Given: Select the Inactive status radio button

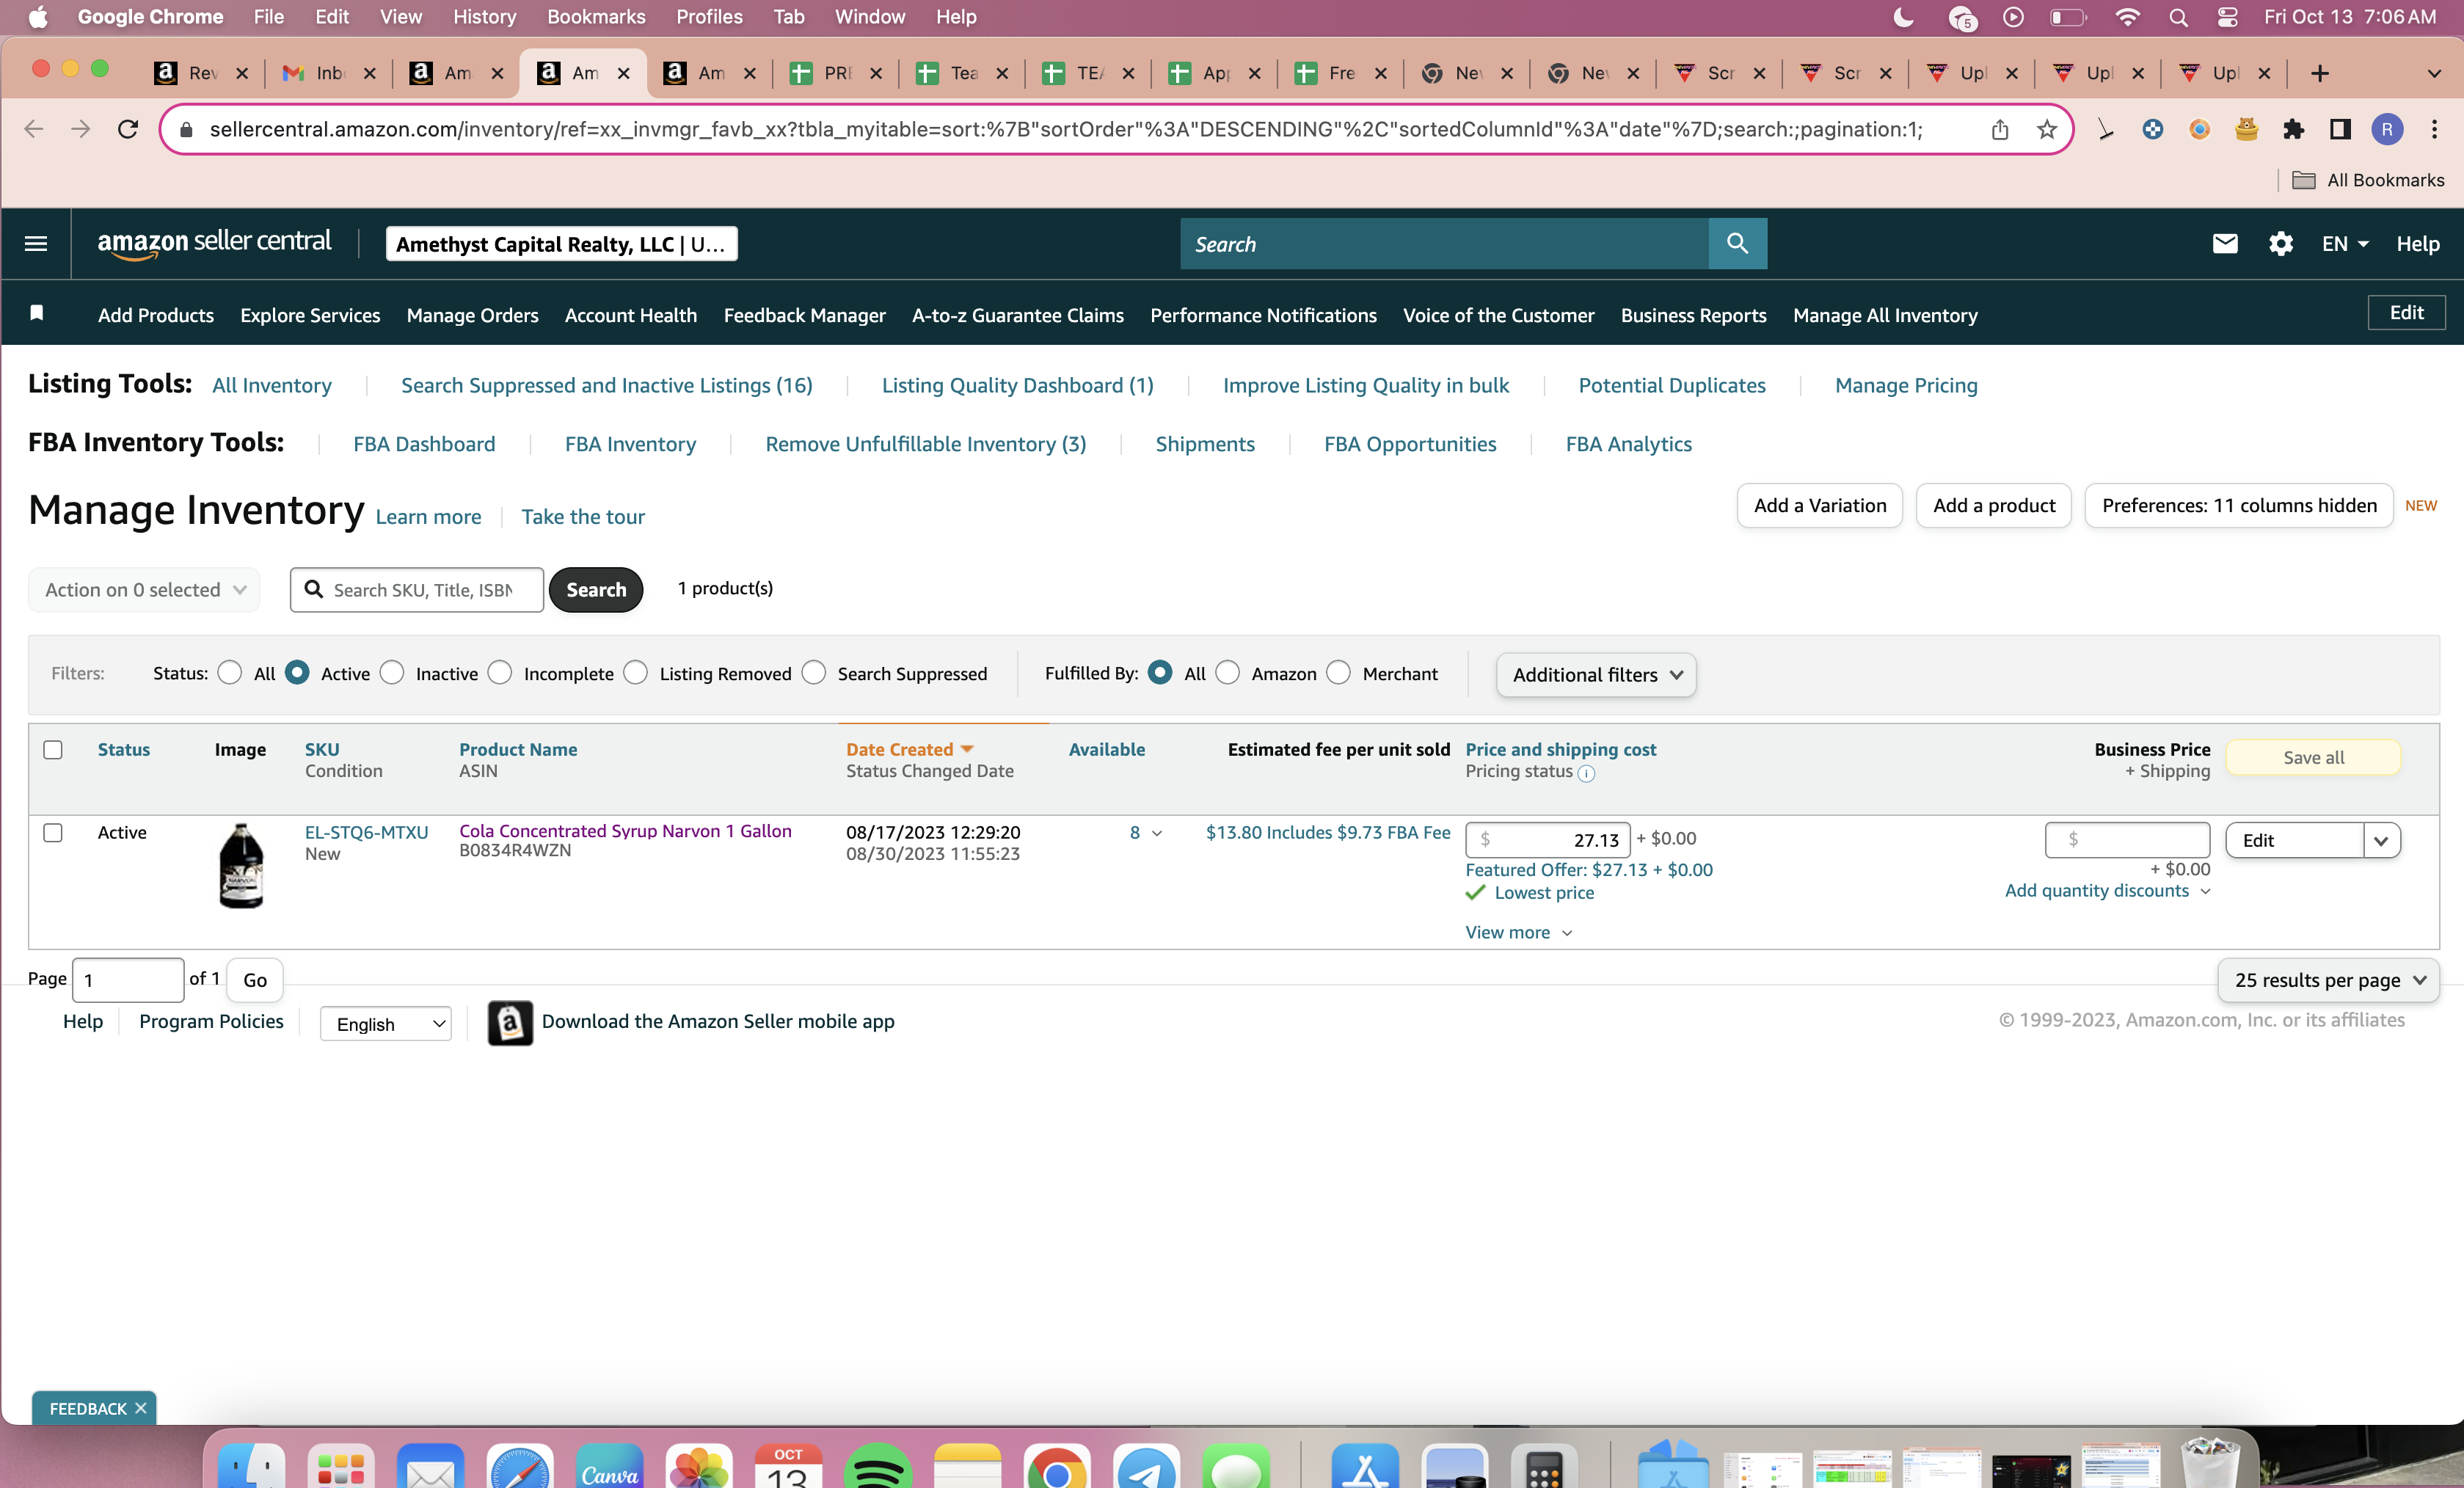Looking at the screenshot, I should tap(392, 673).
